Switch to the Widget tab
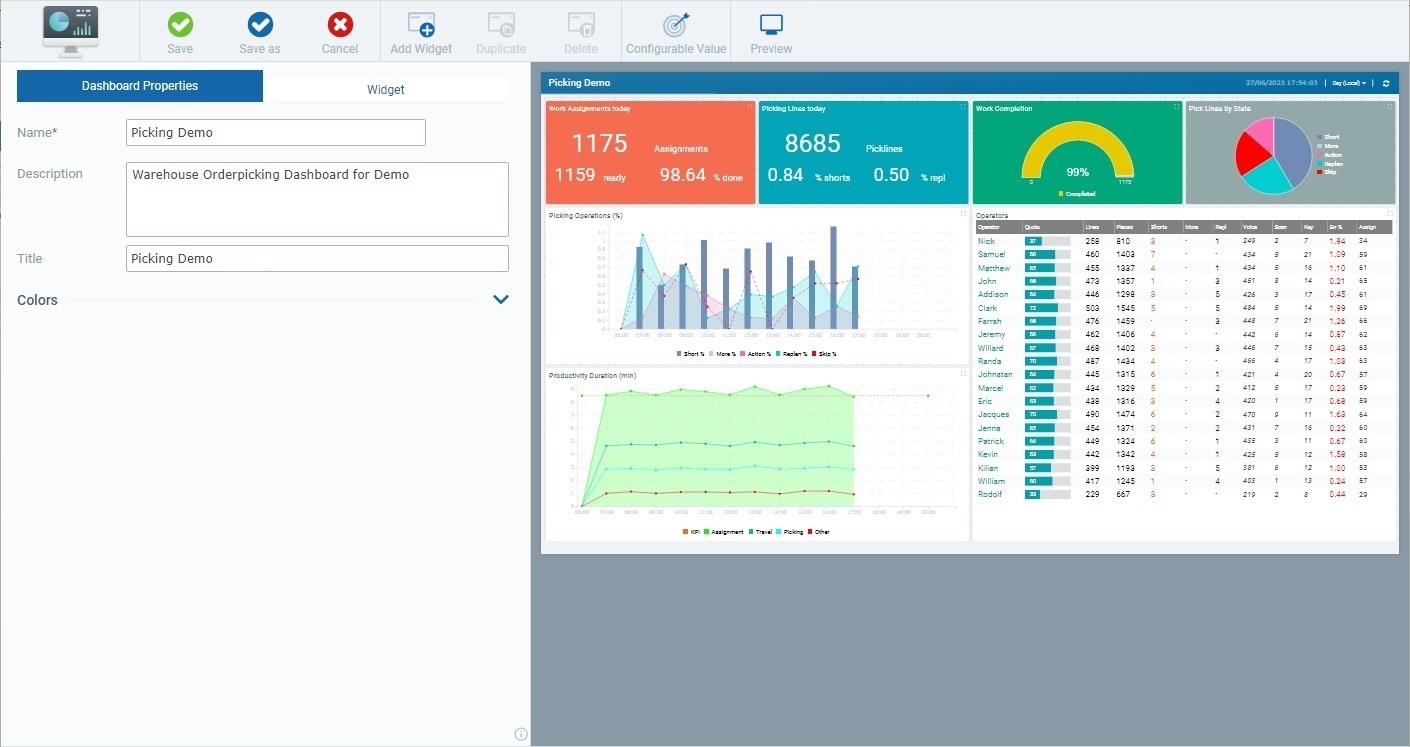Viewport: 1410px width, 747px height. coord(385,89)
